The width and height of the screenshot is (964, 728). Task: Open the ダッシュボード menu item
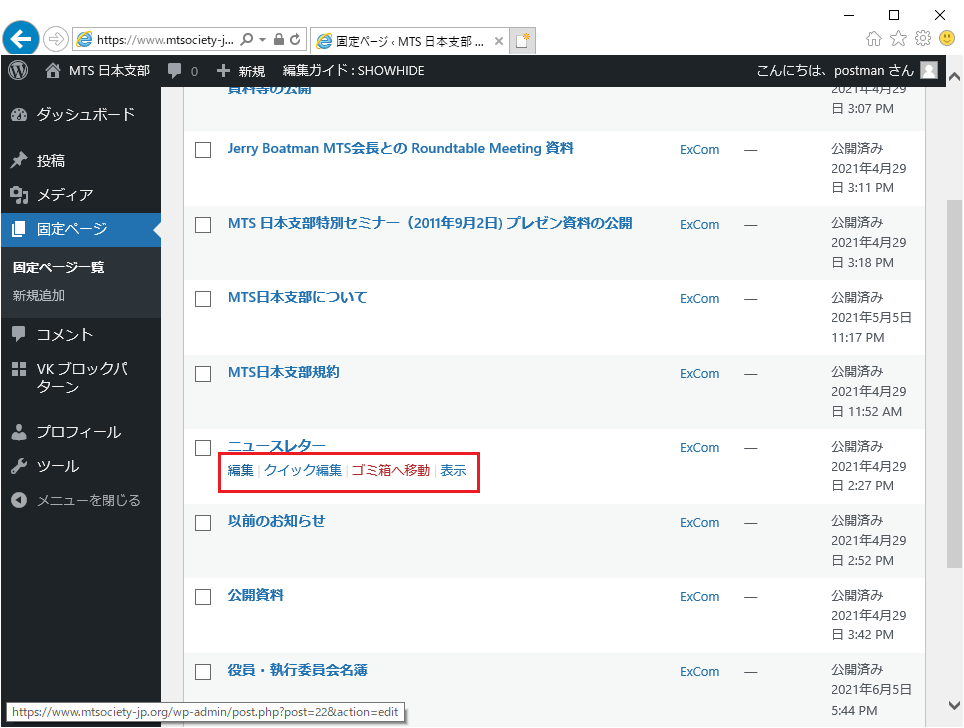point(85,114)
